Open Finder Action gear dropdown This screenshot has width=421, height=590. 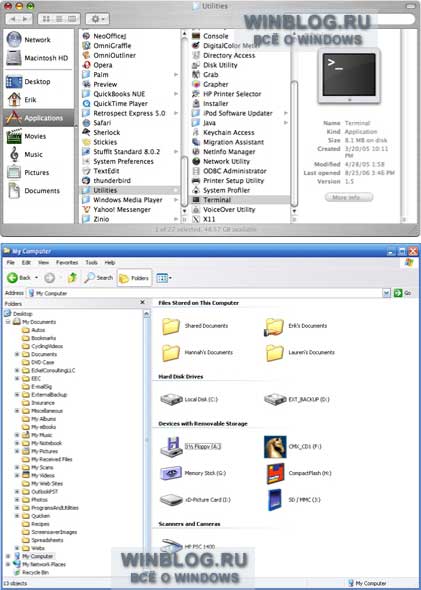[x=97, y=19]
